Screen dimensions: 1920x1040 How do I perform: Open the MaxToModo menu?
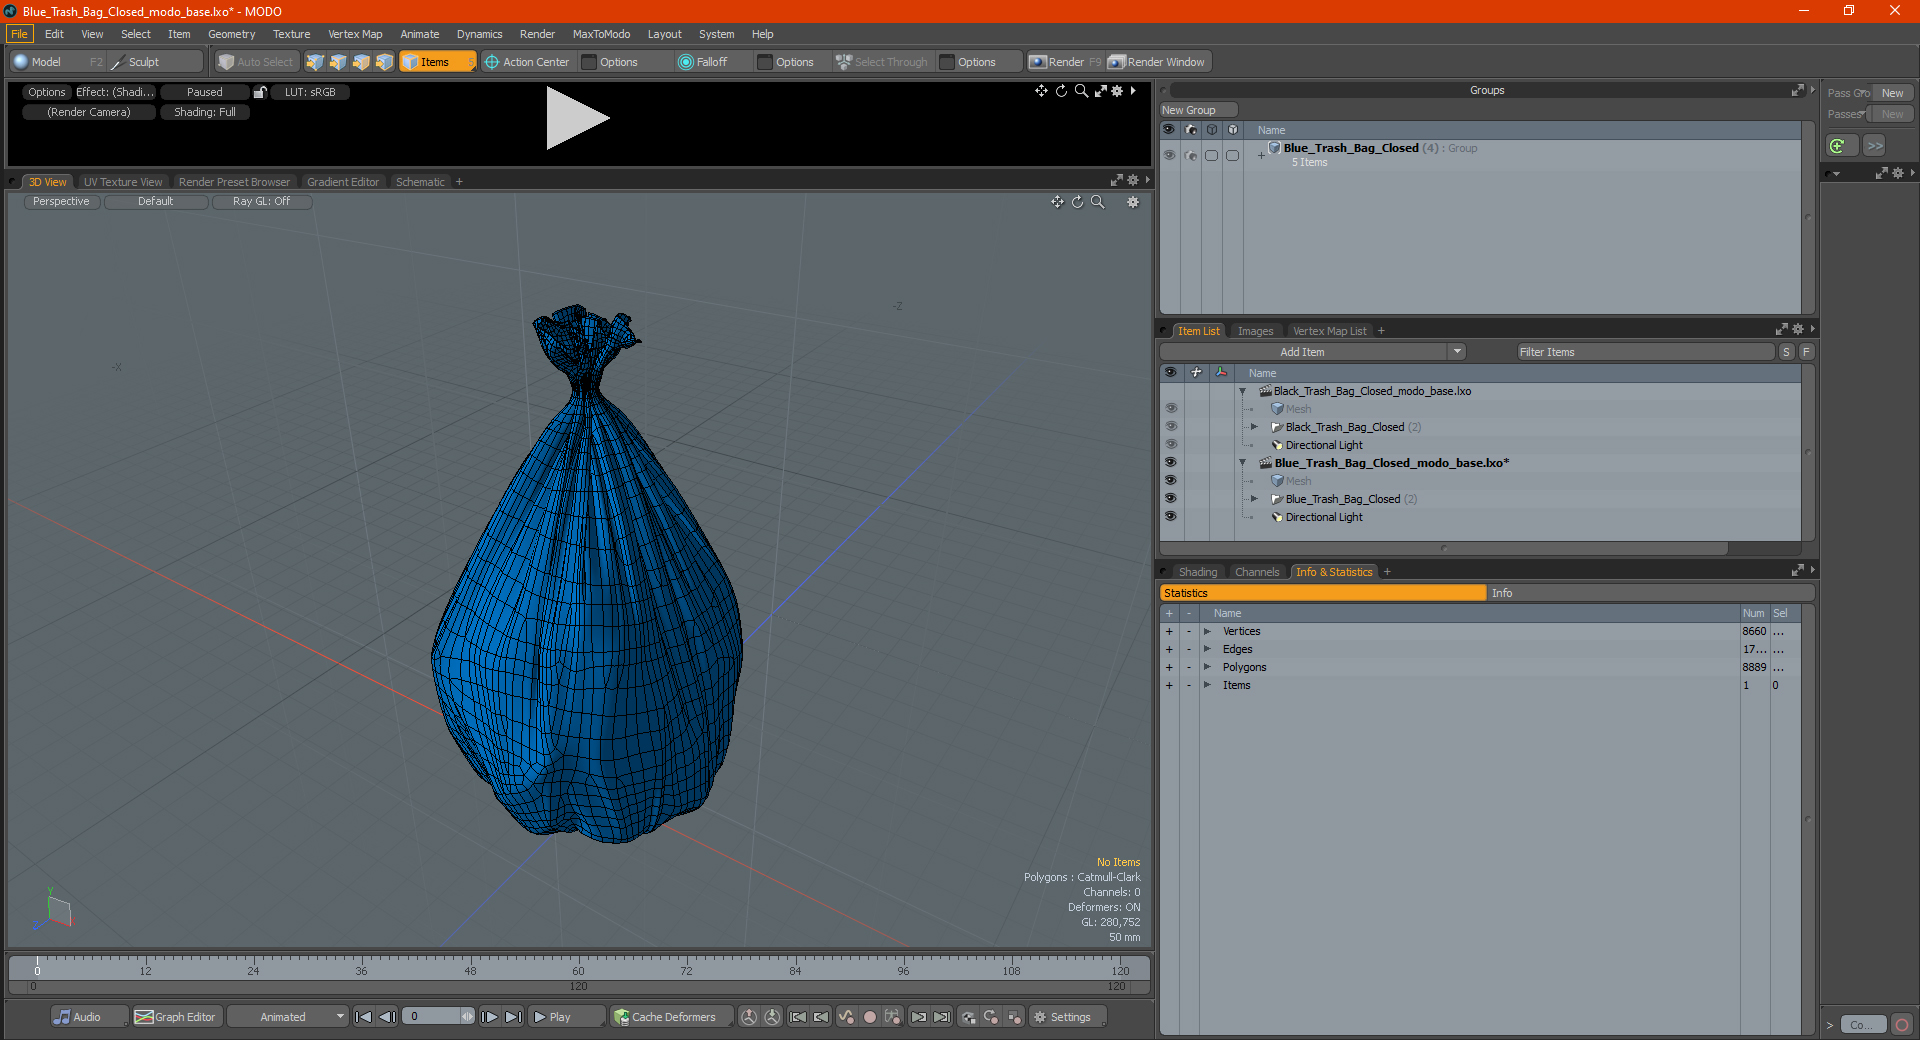coord(601,34)
